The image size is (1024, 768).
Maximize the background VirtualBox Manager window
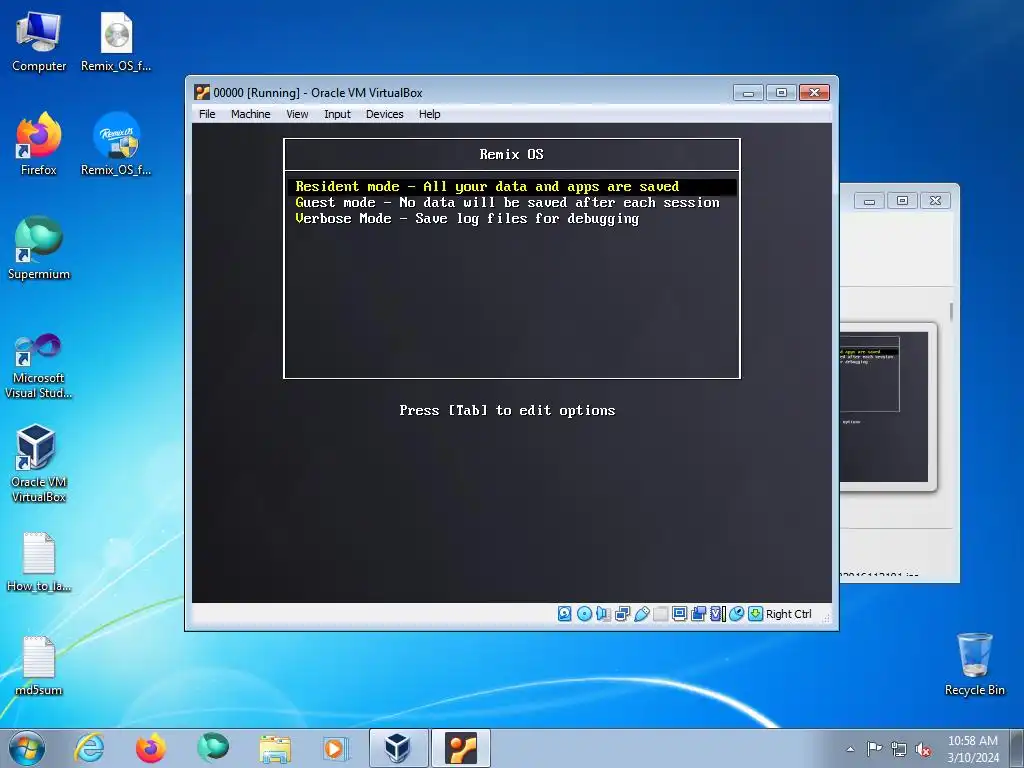903,200
